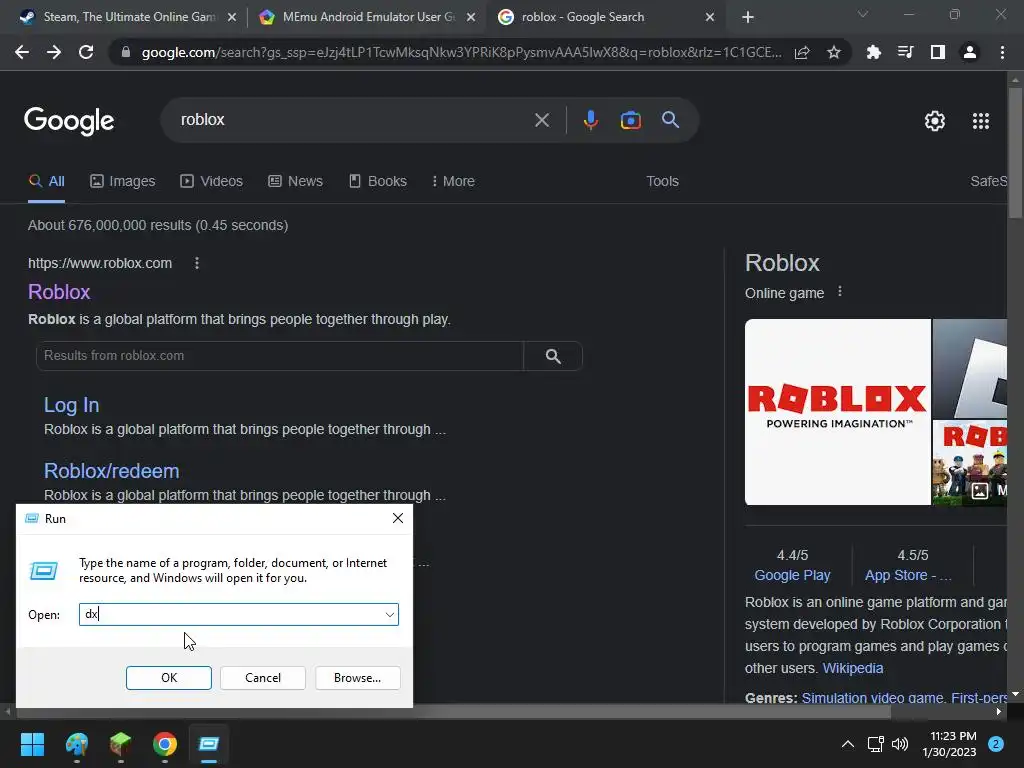This screenshot has width=1024, height=768.
Task: Focus the Results from roblox.com search box
Action: 280,356
